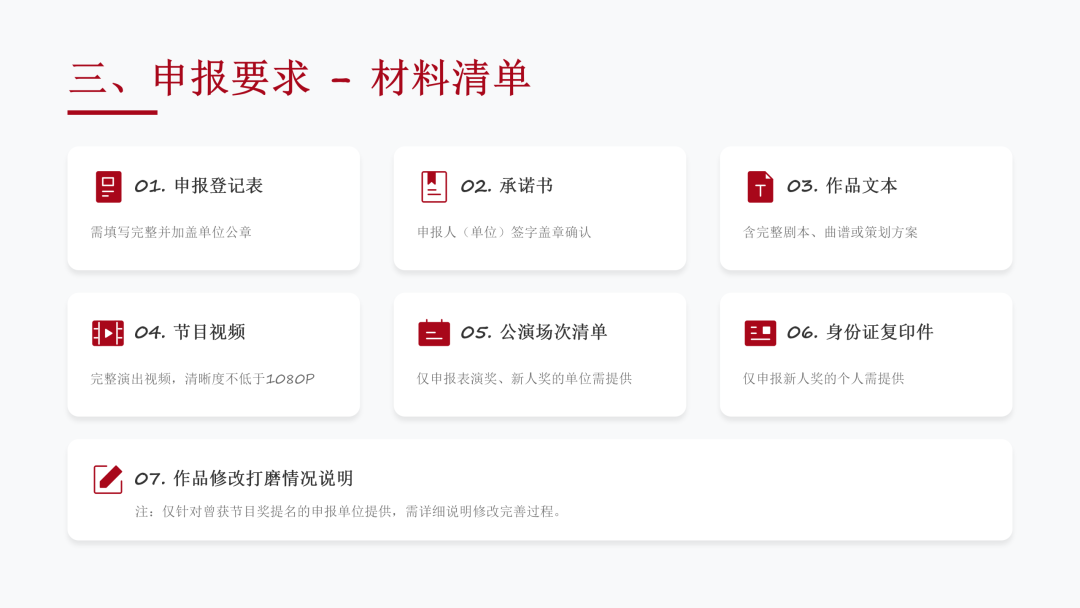
Task: Click the description 申报人（单位）签字盖章确认
Action: point(504,232)
